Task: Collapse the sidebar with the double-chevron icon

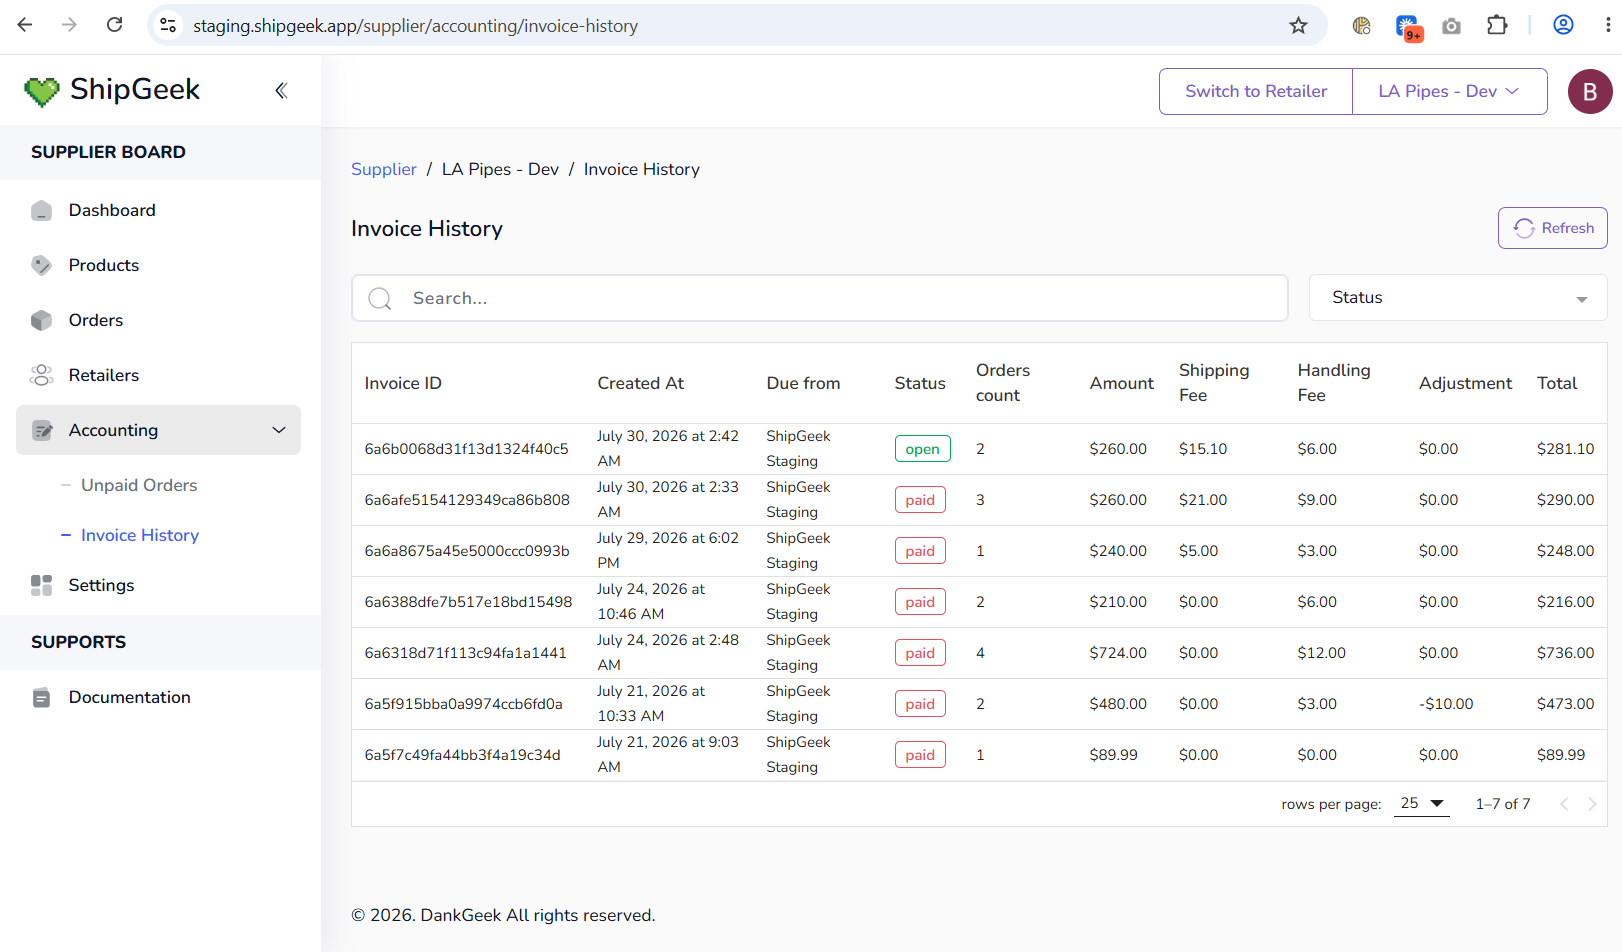Action: (x=281, y=90)
